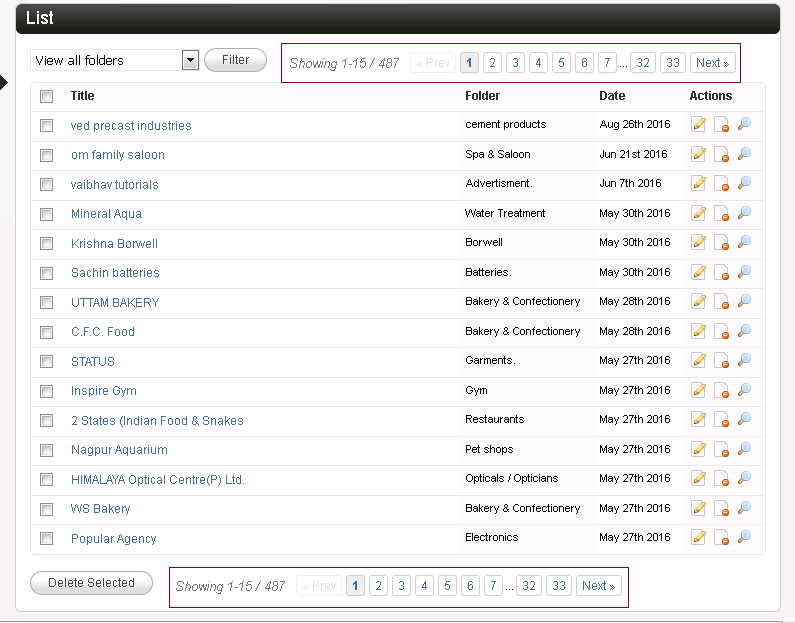Open page 32 in bottom pagination
Screen dimensions: 795x623
529,586
